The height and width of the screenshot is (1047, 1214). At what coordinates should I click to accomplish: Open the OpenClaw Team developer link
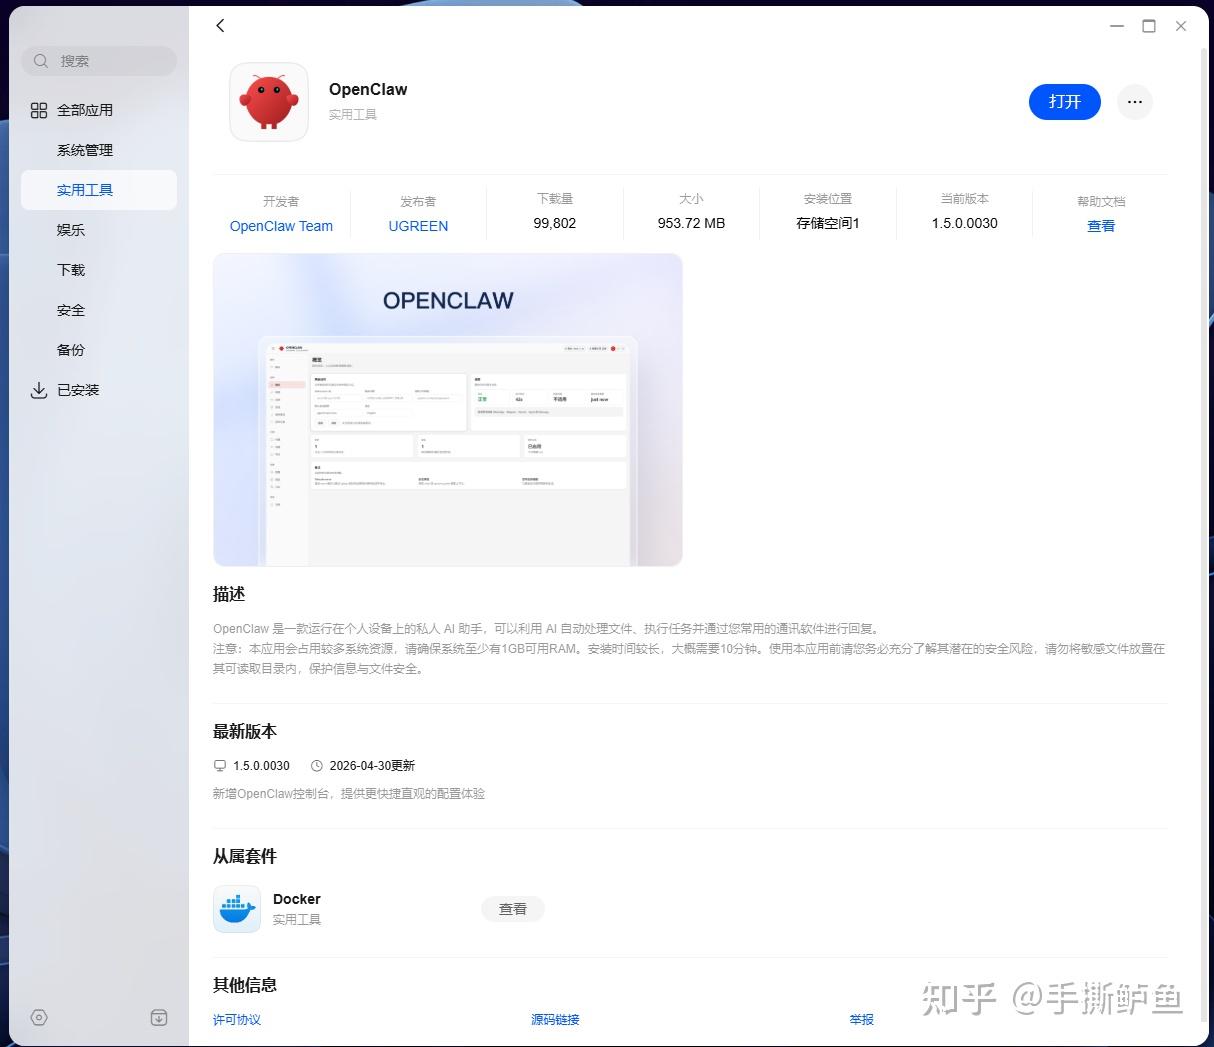[281, 226]
